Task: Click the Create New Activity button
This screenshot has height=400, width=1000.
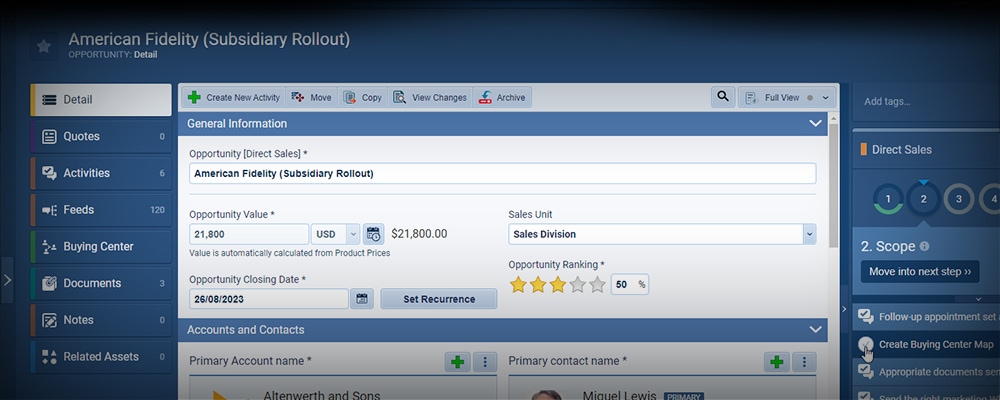Action: coord(234,98)
